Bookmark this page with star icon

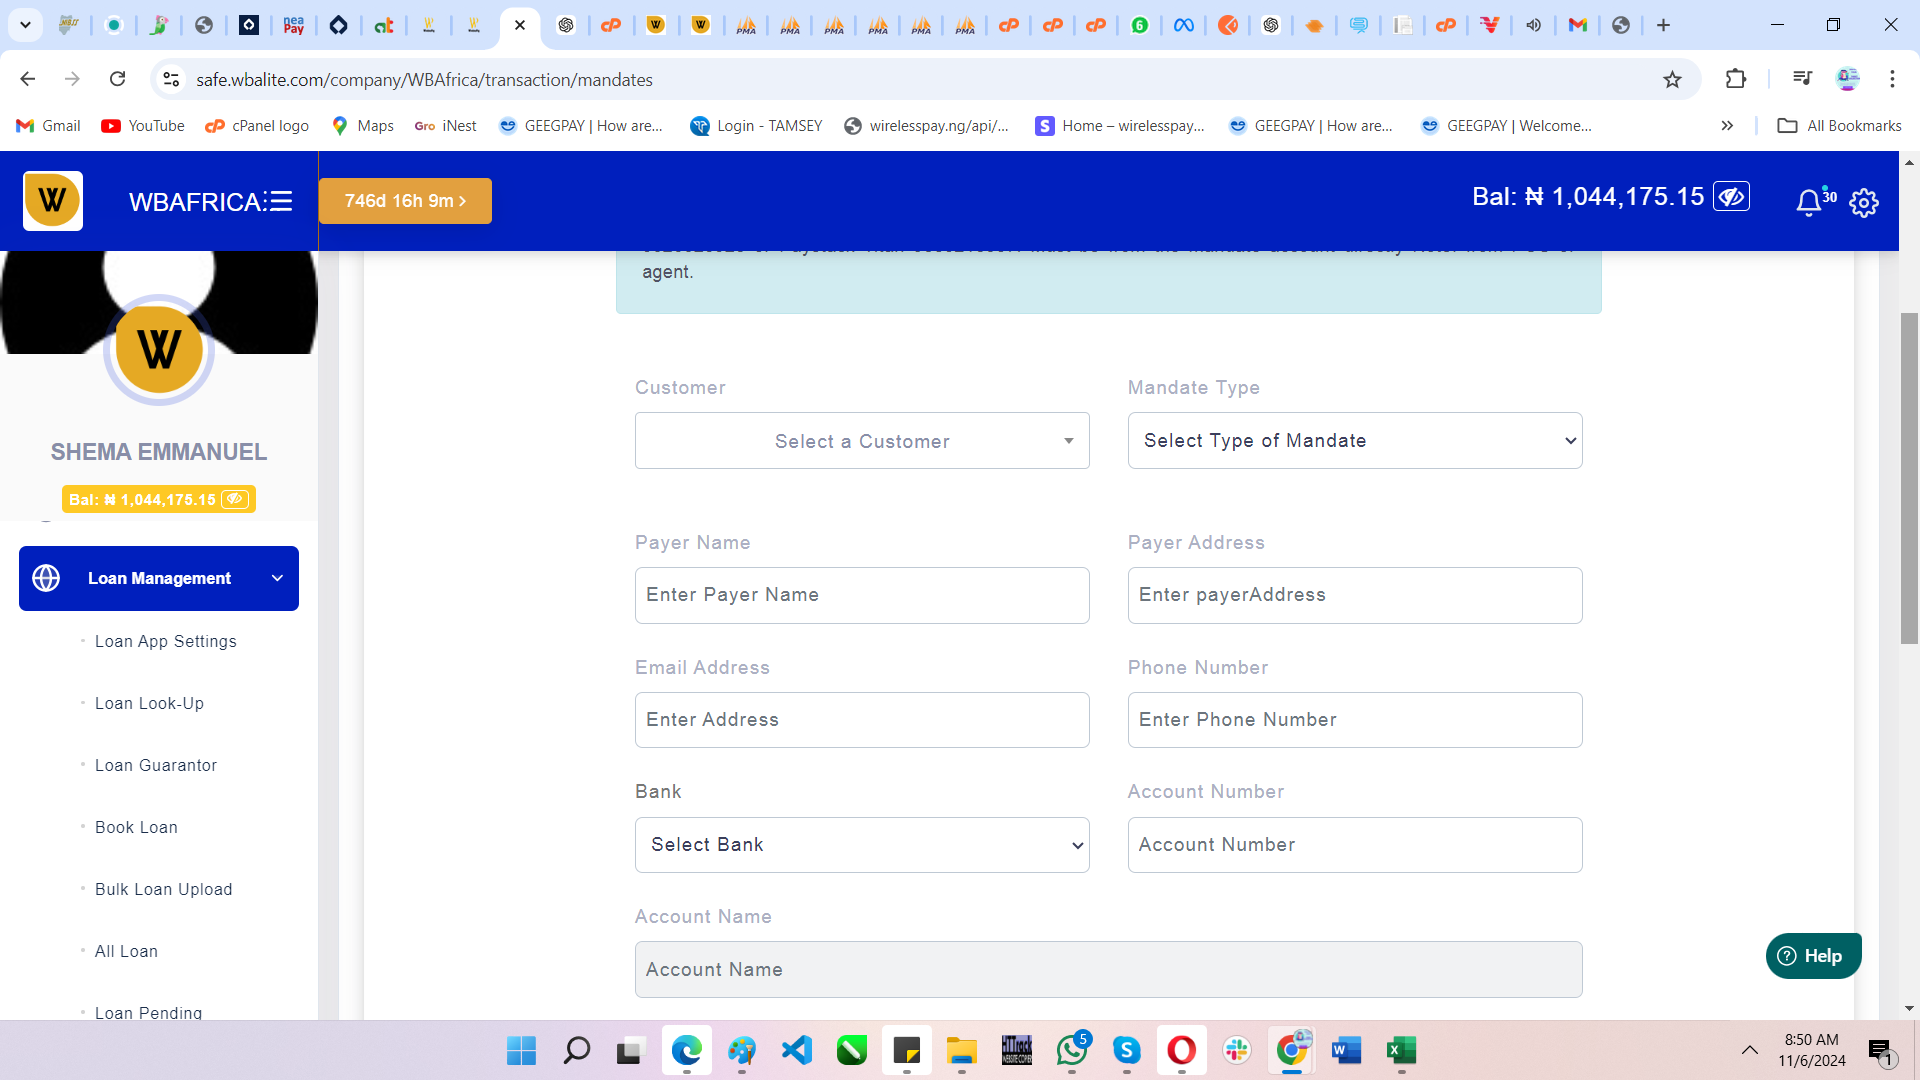coord(1672,79)
